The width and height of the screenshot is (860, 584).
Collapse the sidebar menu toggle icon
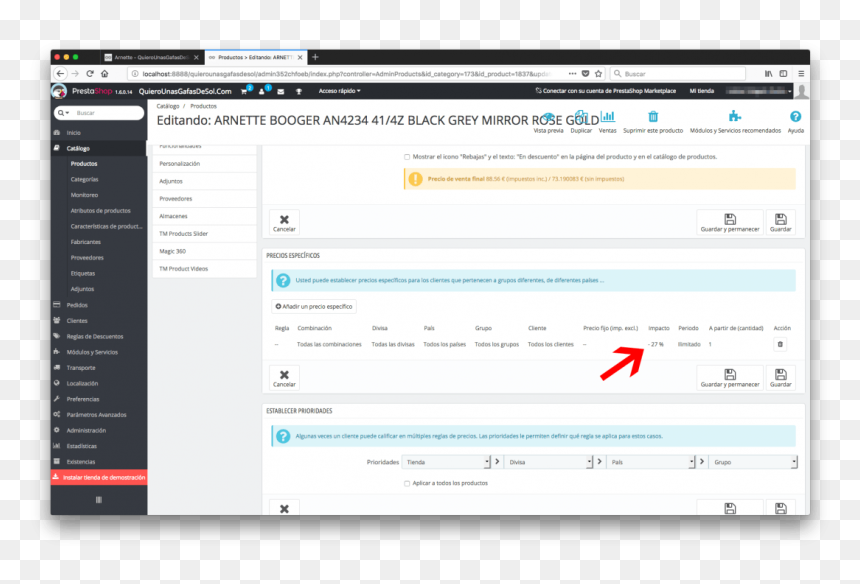pos(99,500)
